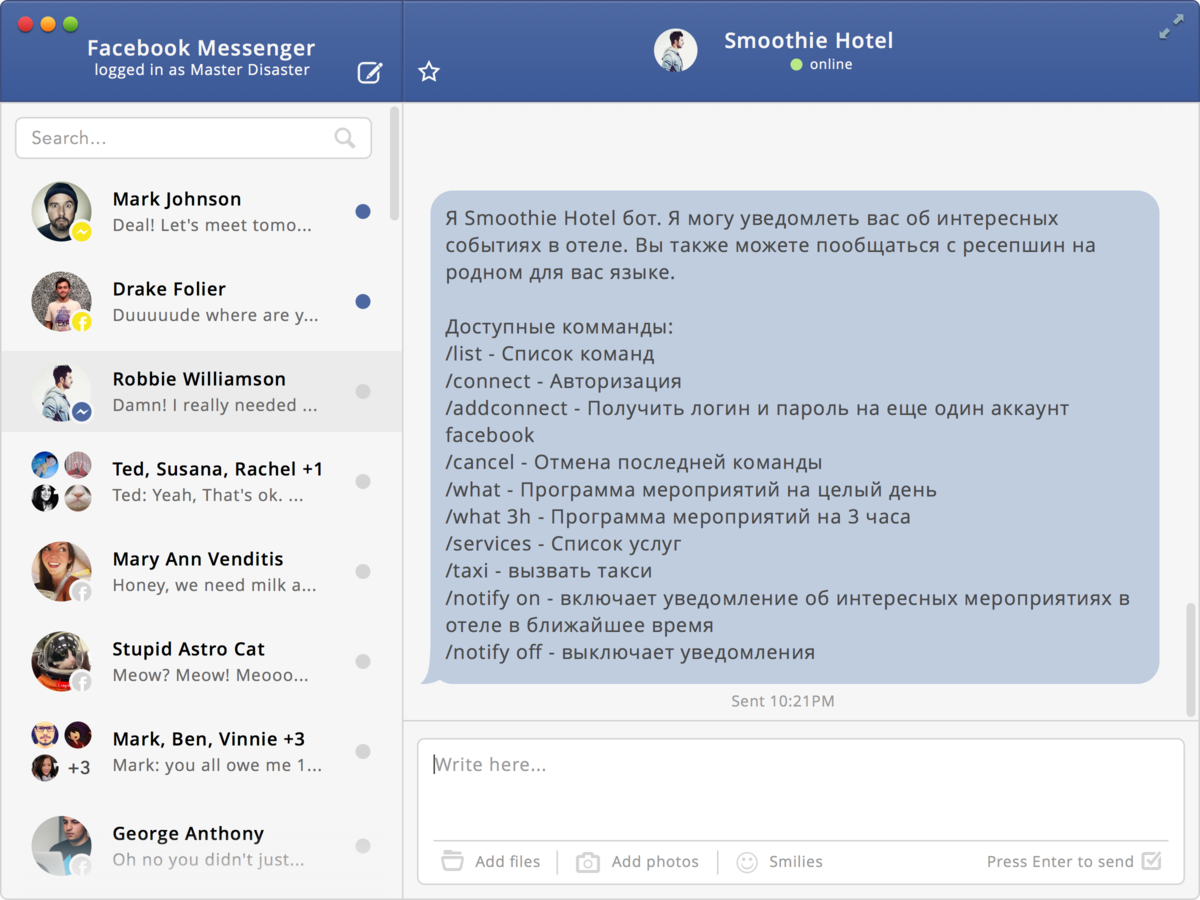Click Drake Folier's avatar
The image size is (1200, 900).
[61, 301]
